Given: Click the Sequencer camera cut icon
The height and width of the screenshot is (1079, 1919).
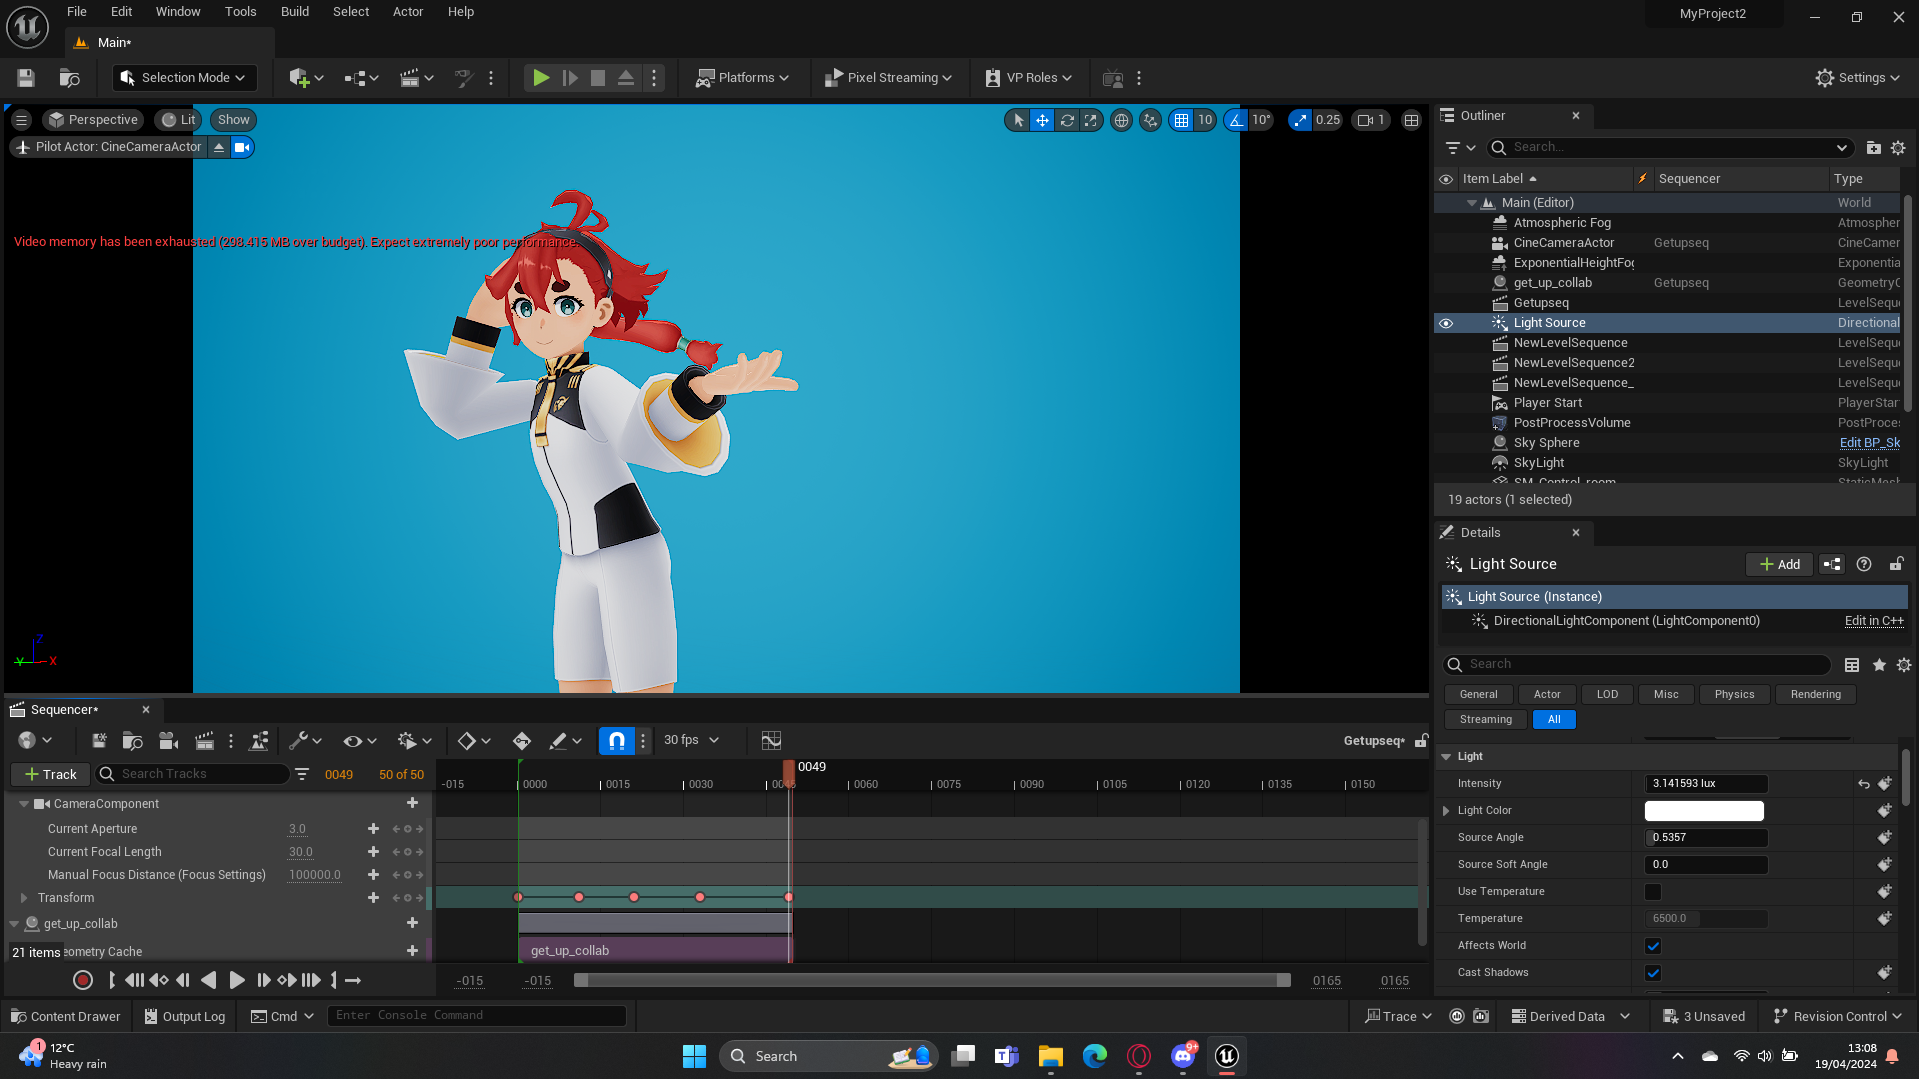Looking at the screenshot, I should 168,741.
